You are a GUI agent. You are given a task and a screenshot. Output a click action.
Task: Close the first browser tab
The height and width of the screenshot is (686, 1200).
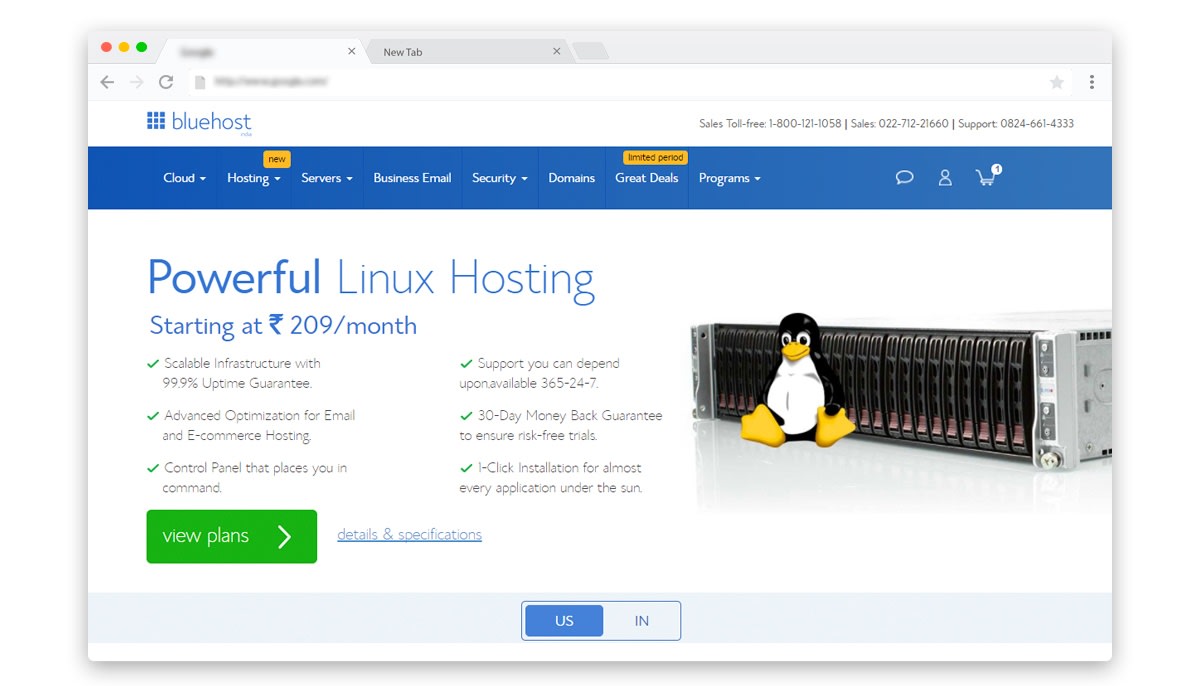351,51
